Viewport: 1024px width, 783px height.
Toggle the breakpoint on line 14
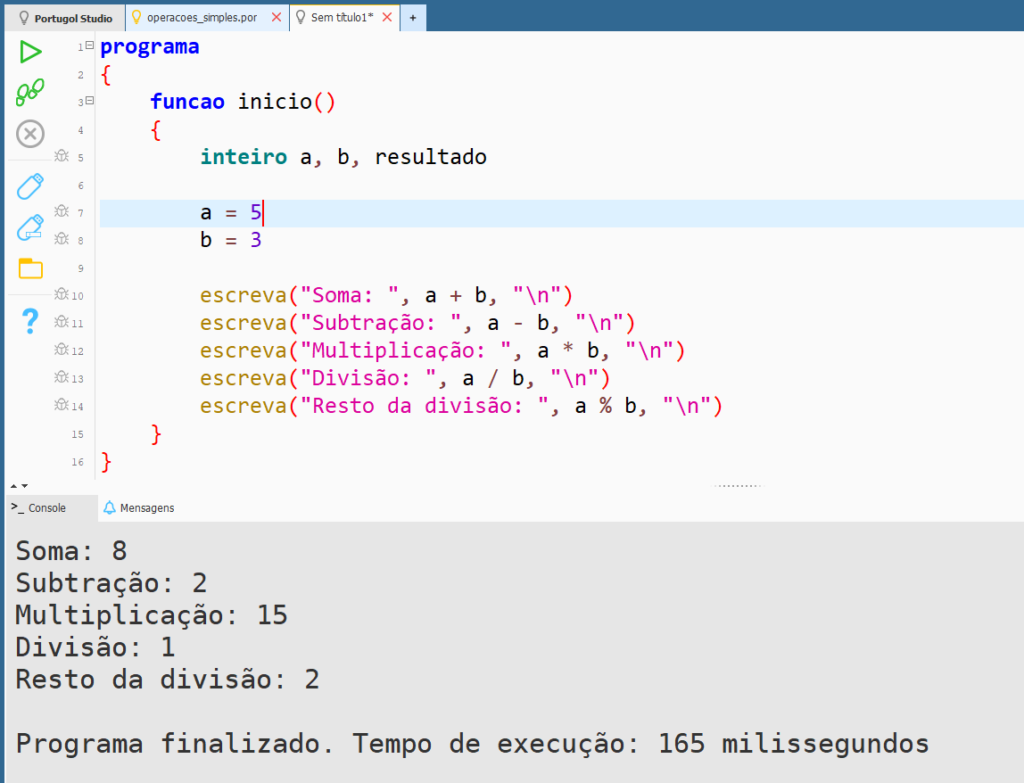tap(61, 405)
